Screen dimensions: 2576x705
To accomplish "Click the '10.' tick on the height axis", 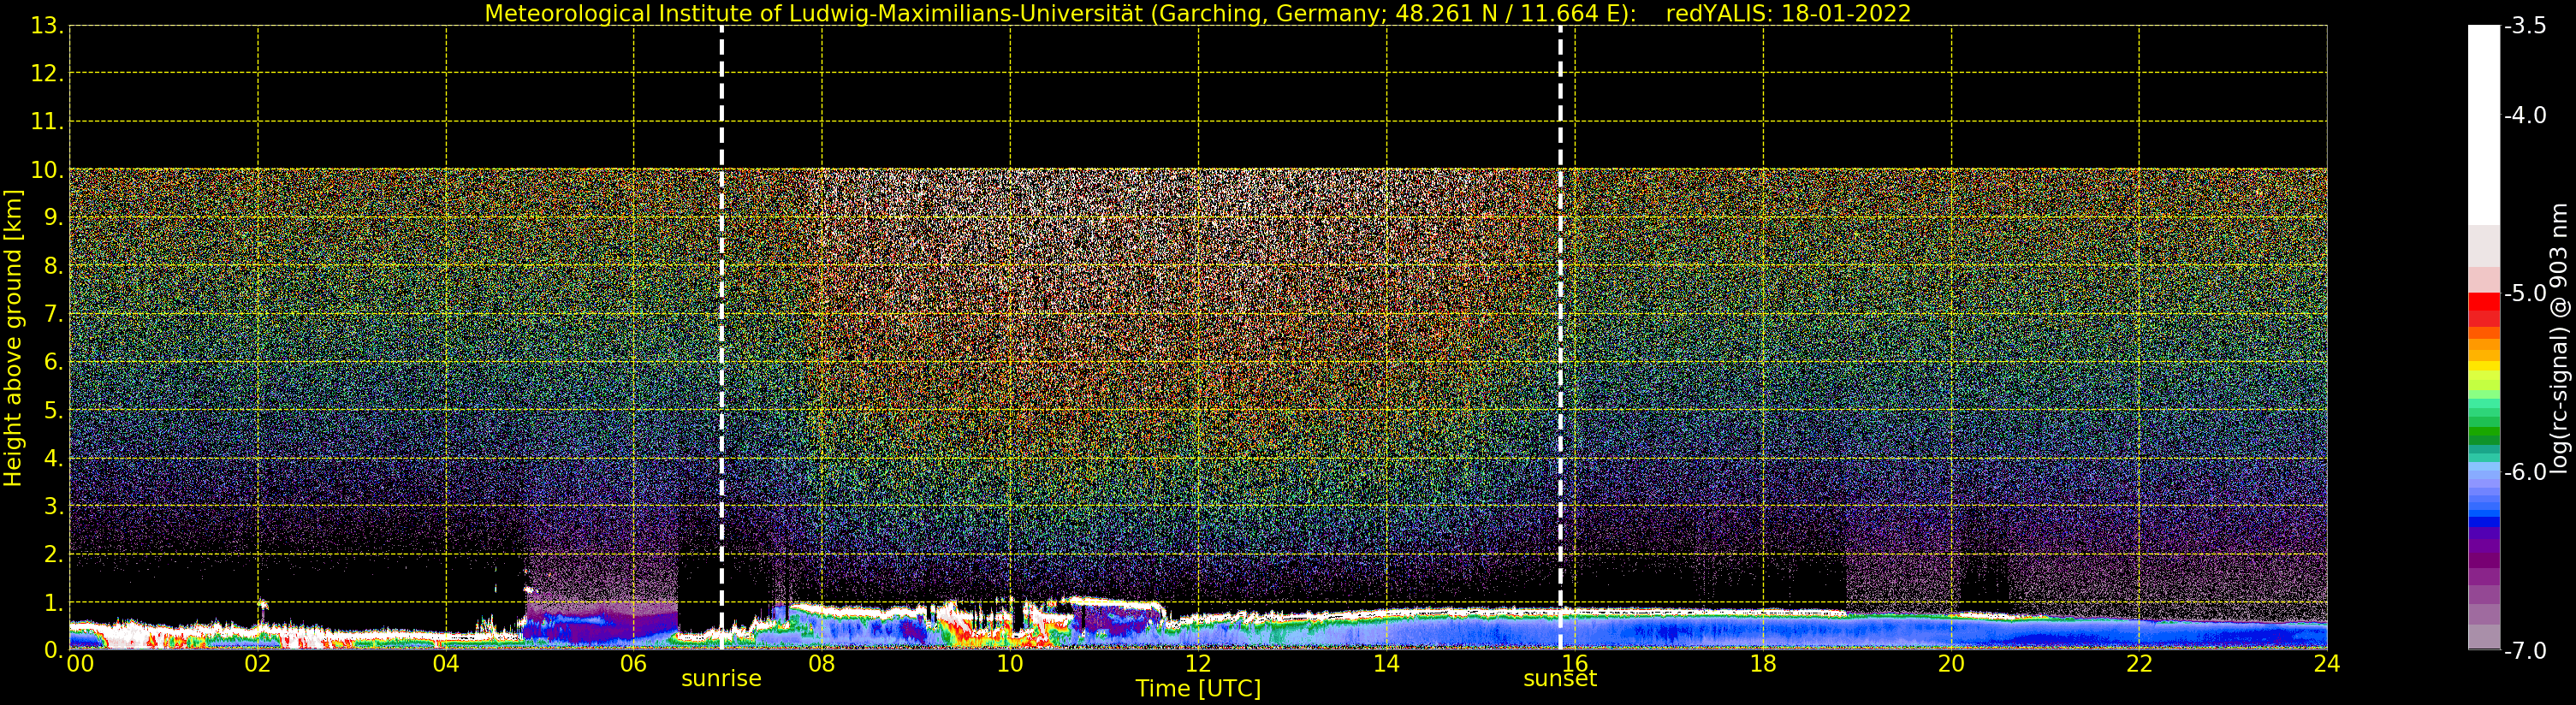I will pyautogui.click(x=47, y=170).
